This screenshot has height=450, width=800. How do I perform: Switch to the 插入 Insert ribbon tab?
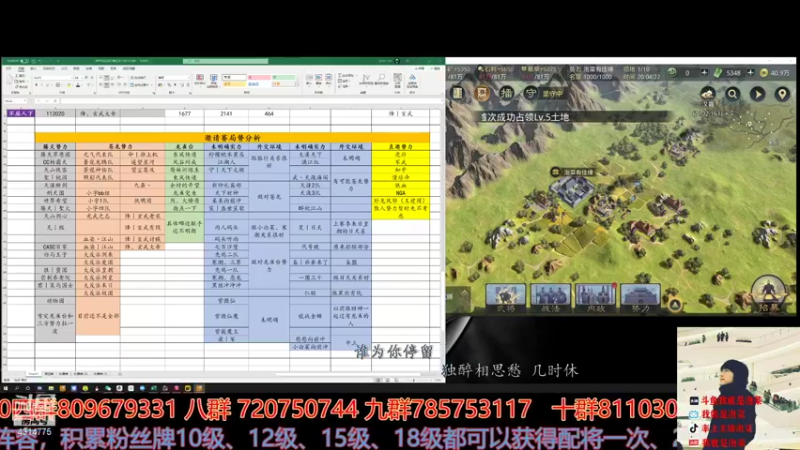[33, 68]
